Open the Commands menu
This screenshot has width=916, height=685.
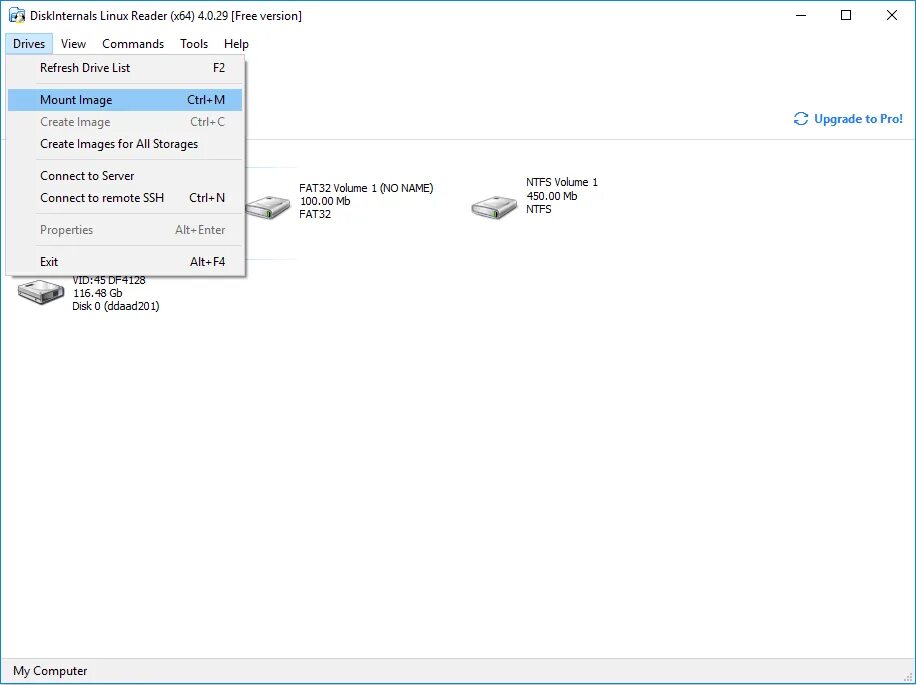[133, 44]
